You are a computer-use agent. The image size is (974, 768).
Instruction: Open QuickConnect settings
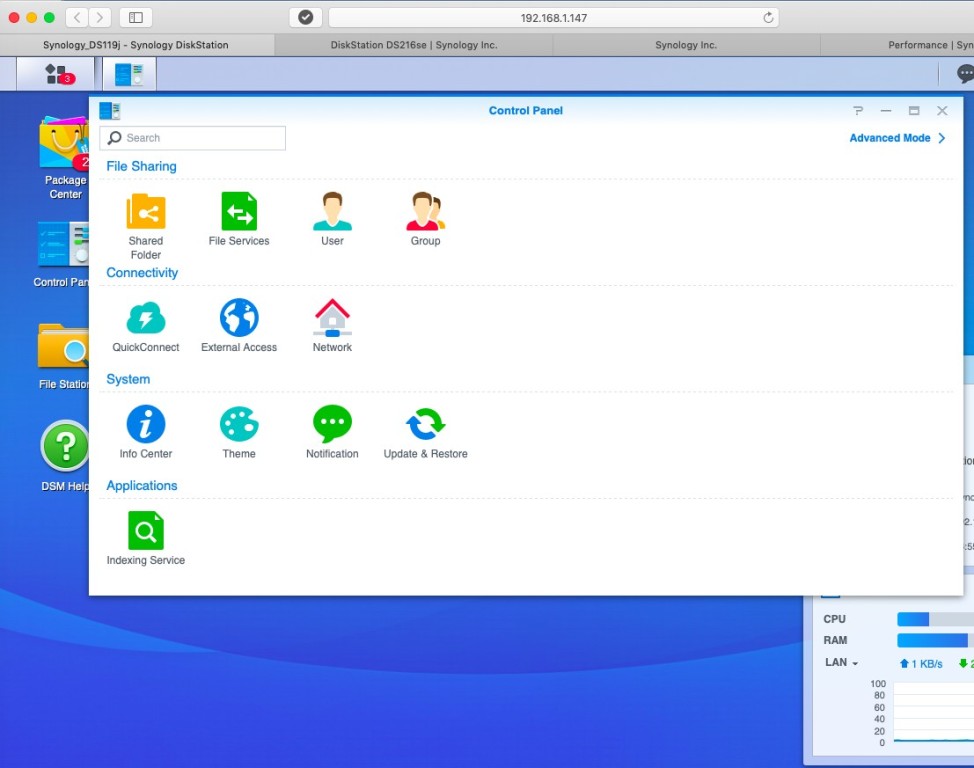pyautogui.click(x=146, y=326)
